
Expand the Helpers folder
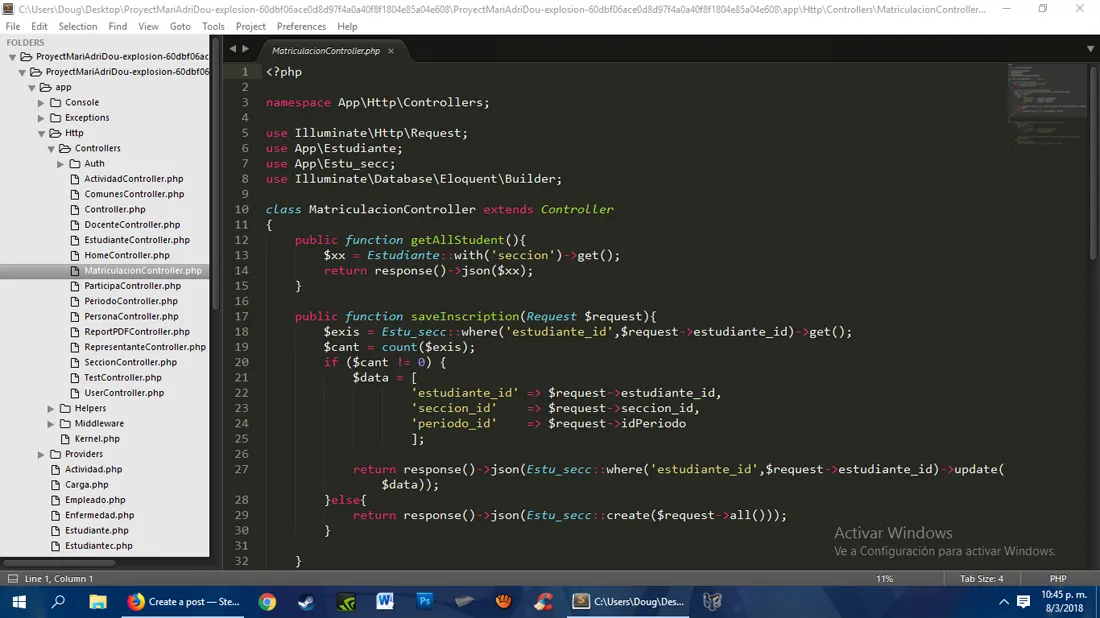tap(51, 408)
